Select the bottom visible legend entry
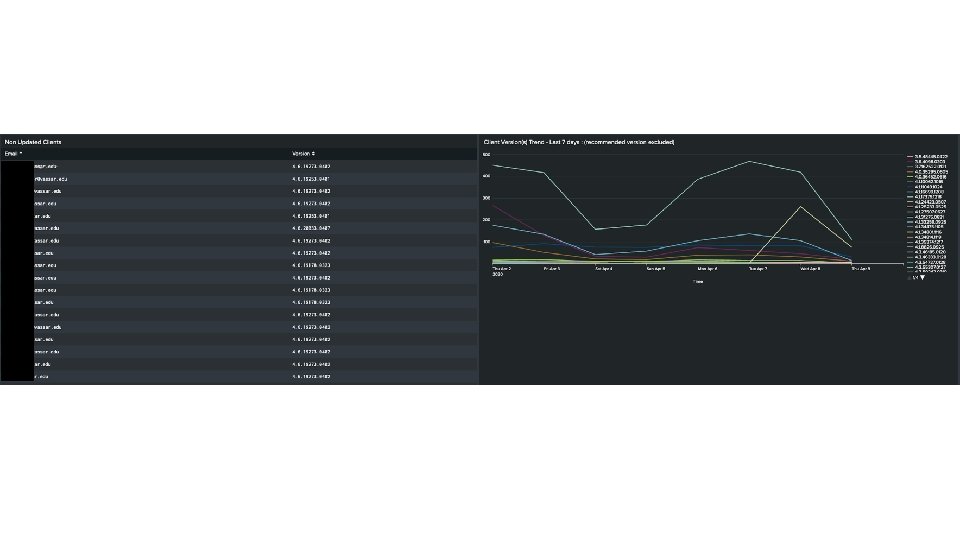The width and height of the screenshot is (960, 540). click(x=927, y=268)
